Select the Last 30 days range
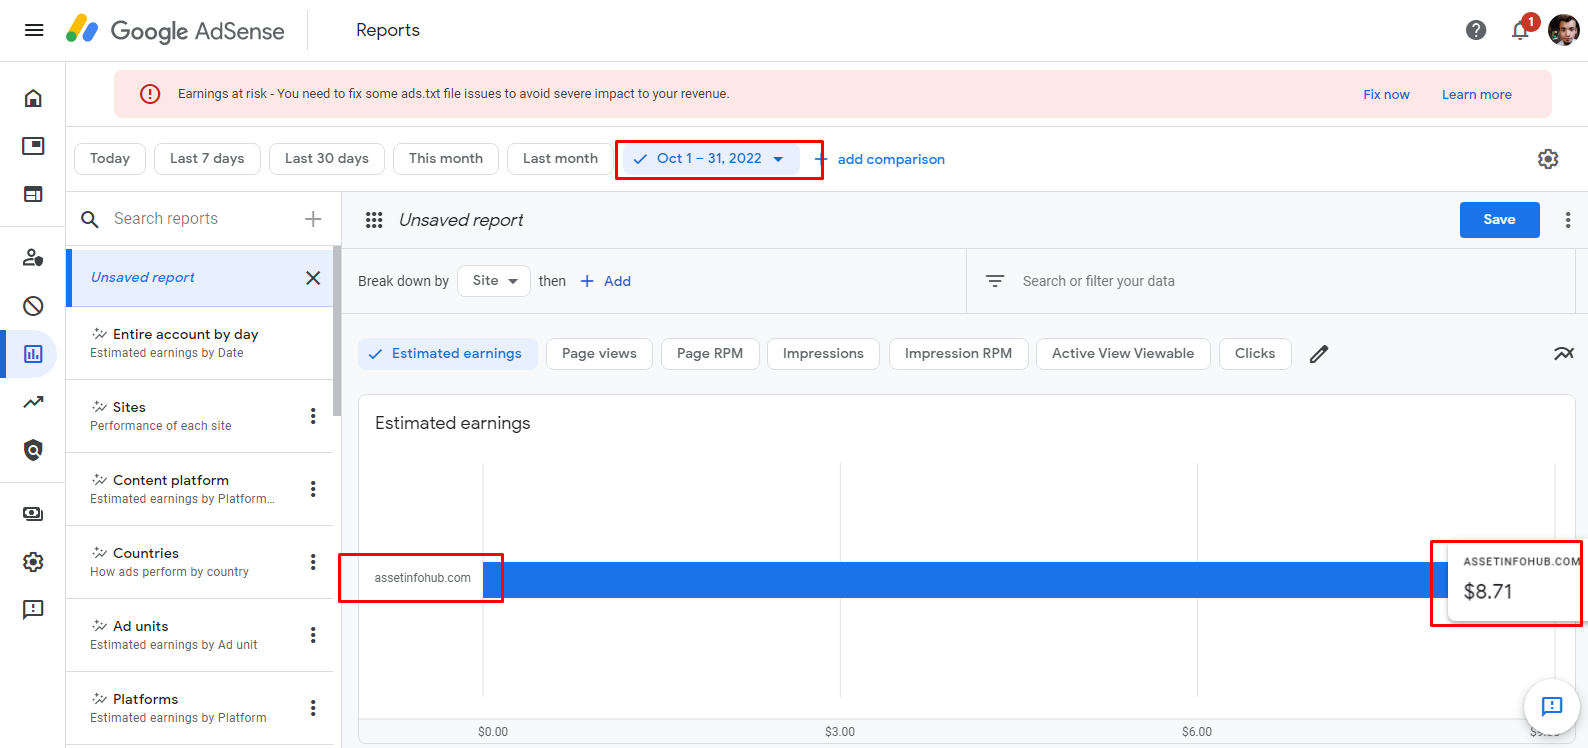The height and width of the screenshot is (748, 1588). [x=327, y=159]
